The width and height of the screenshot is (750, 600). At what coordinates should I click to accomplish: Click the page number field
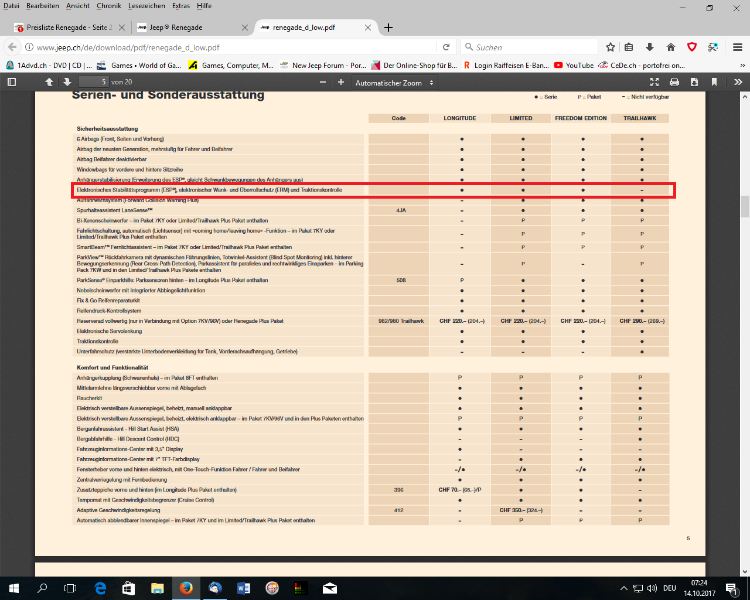point(92,81)
